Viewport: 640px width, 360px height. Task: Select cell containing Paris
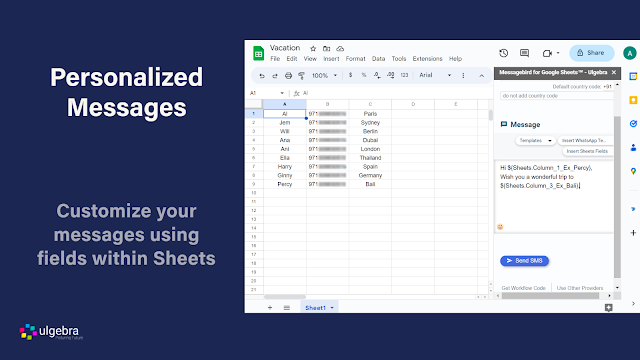(x=370, y=114)
